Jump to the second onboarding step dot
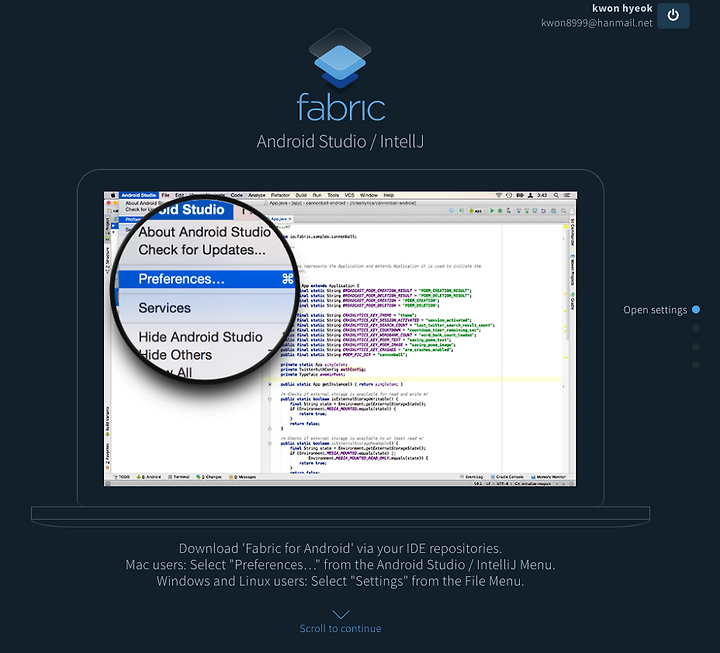This screenshot has width=720, height=653. (x=696, y=328)
